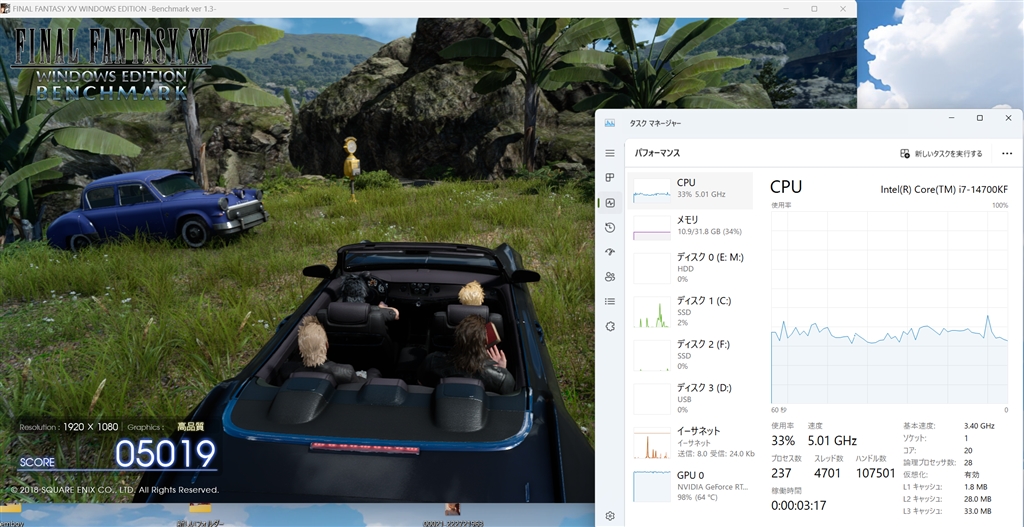
Task: Select GPU 0 NVIDIA GeForce entry
Action: click(690, 486)
